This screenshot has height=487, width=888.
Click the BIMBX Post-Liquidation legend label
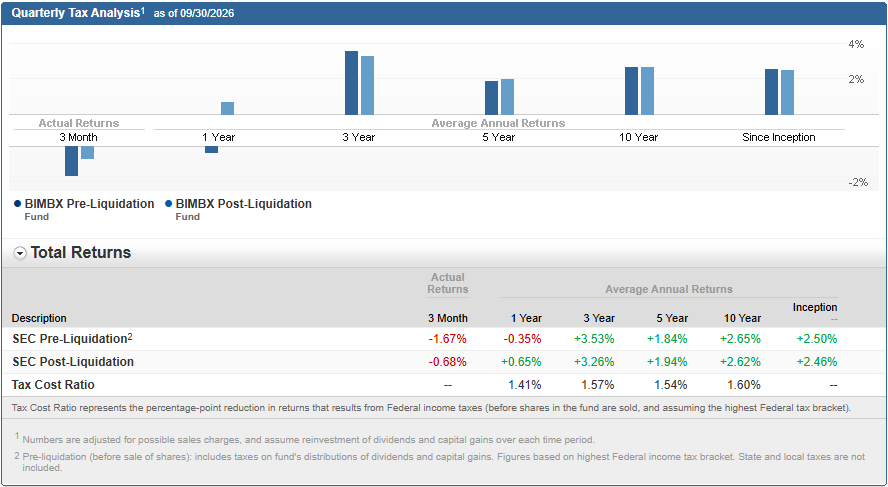pos(244,204)
